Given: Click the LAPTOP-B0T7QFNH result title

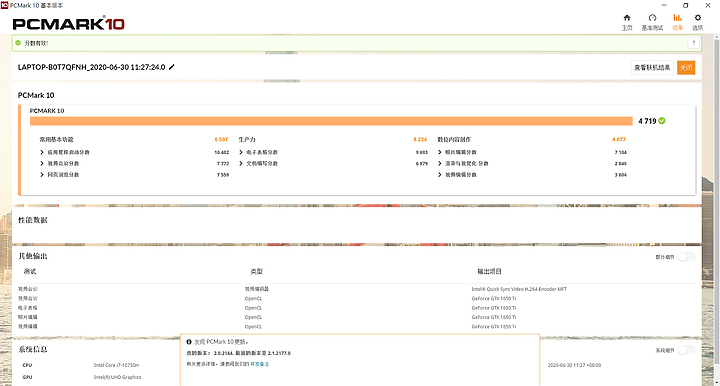Looking at the screenshot, I should coord(91,67).
